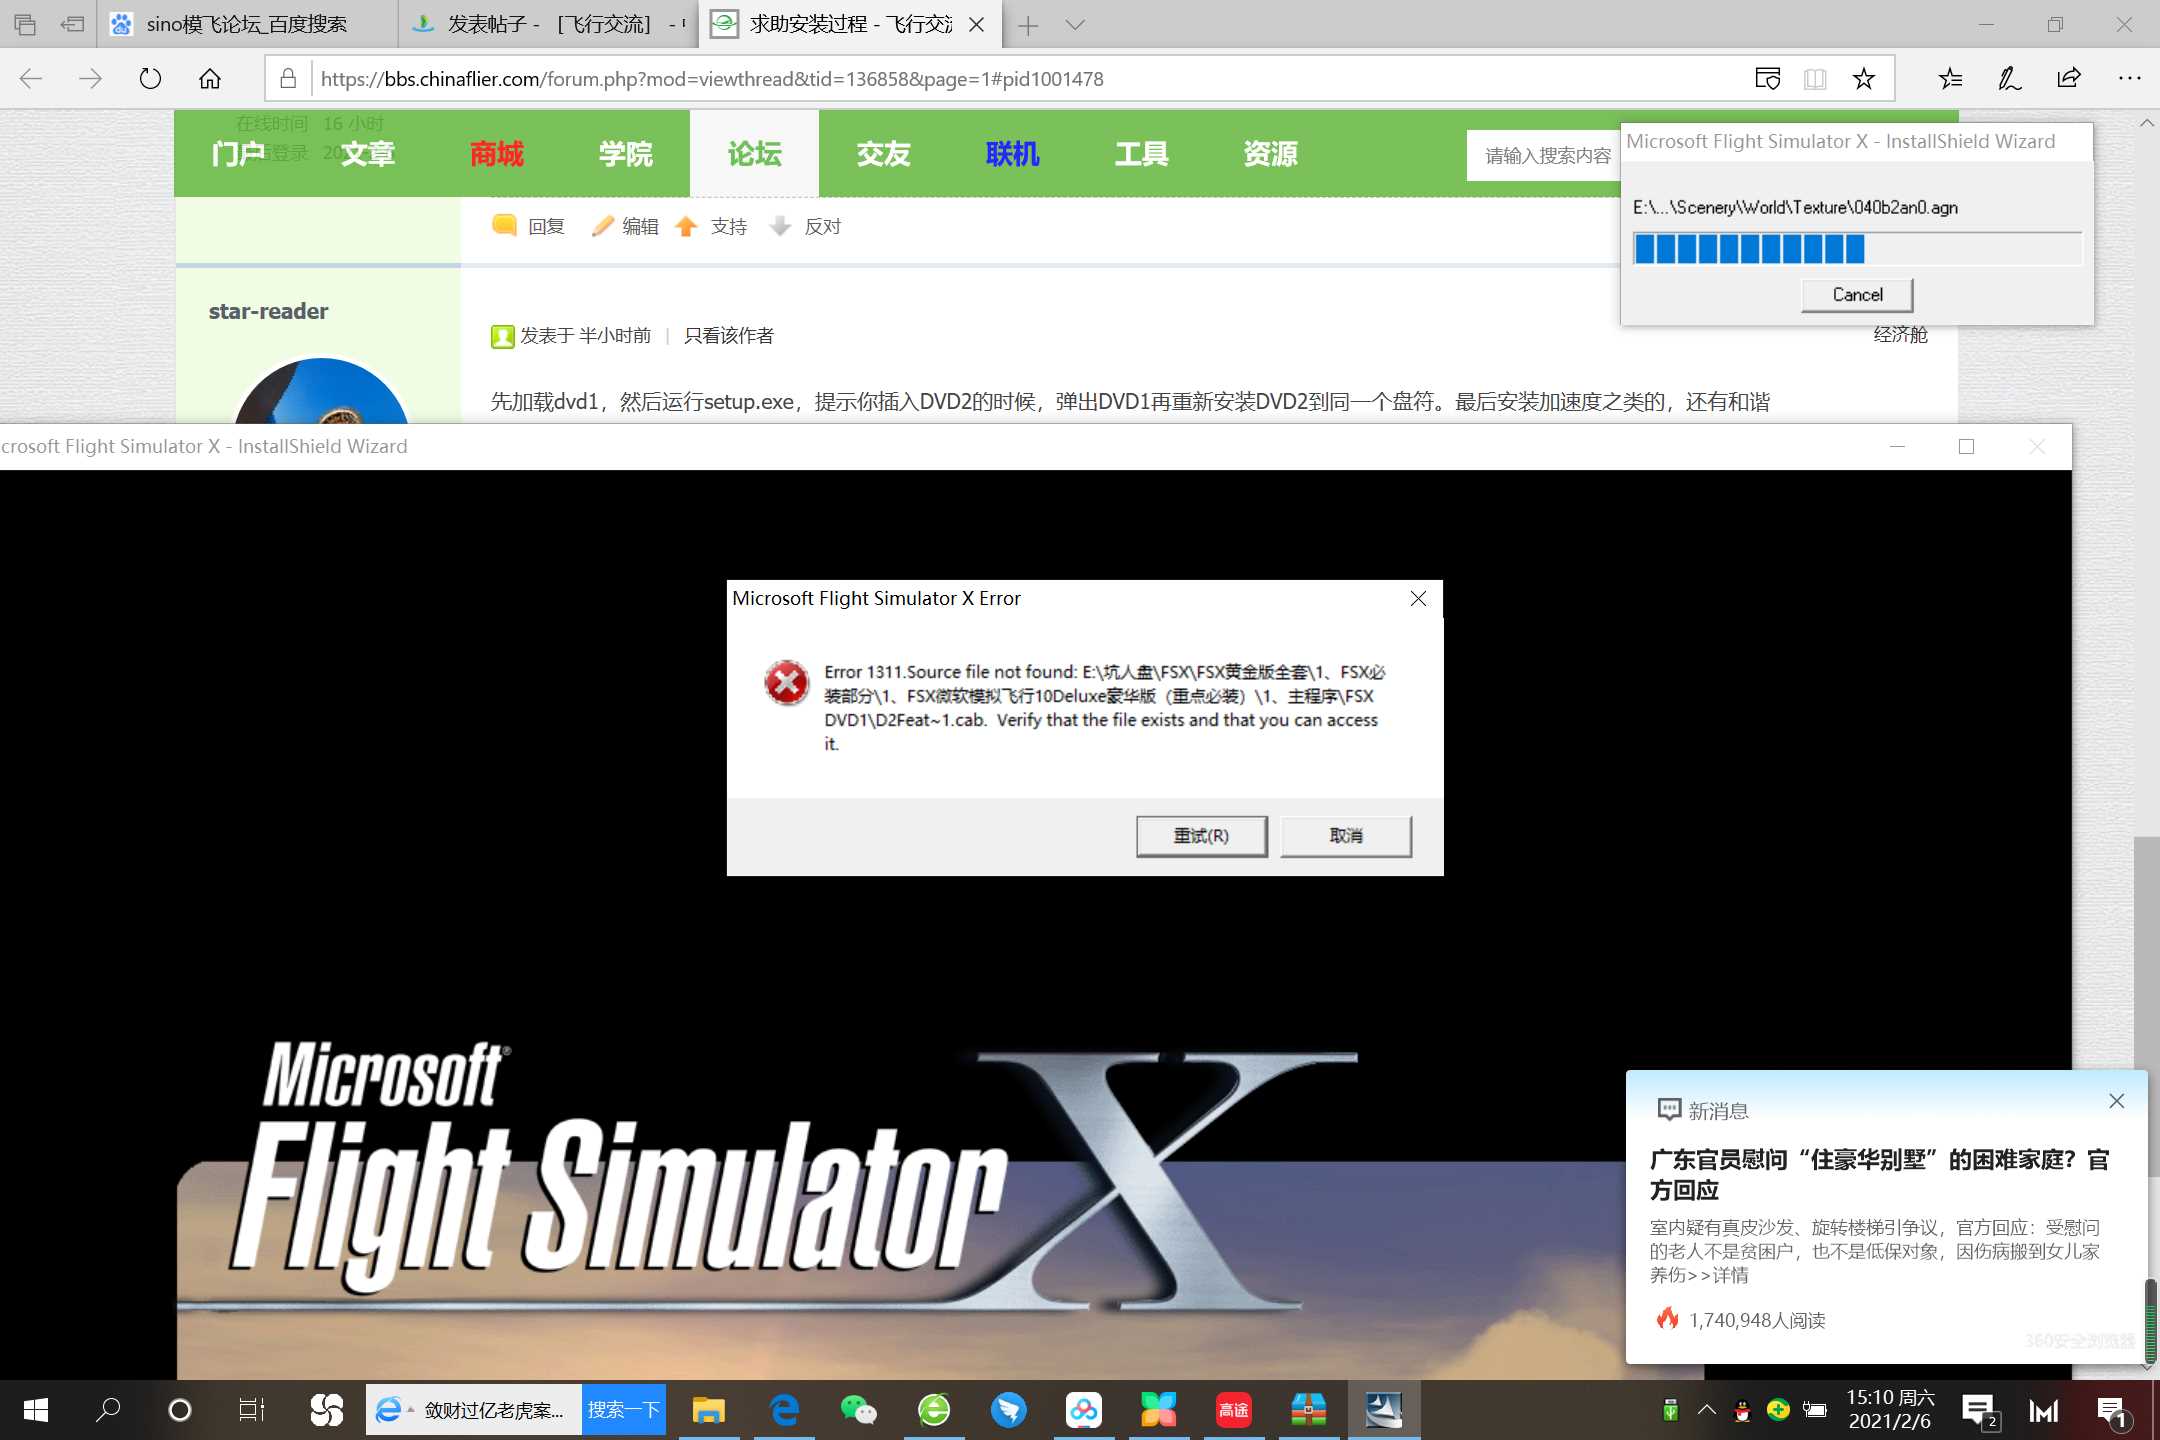
Task: Open a new browser tab
Action: click(1028, 24)
